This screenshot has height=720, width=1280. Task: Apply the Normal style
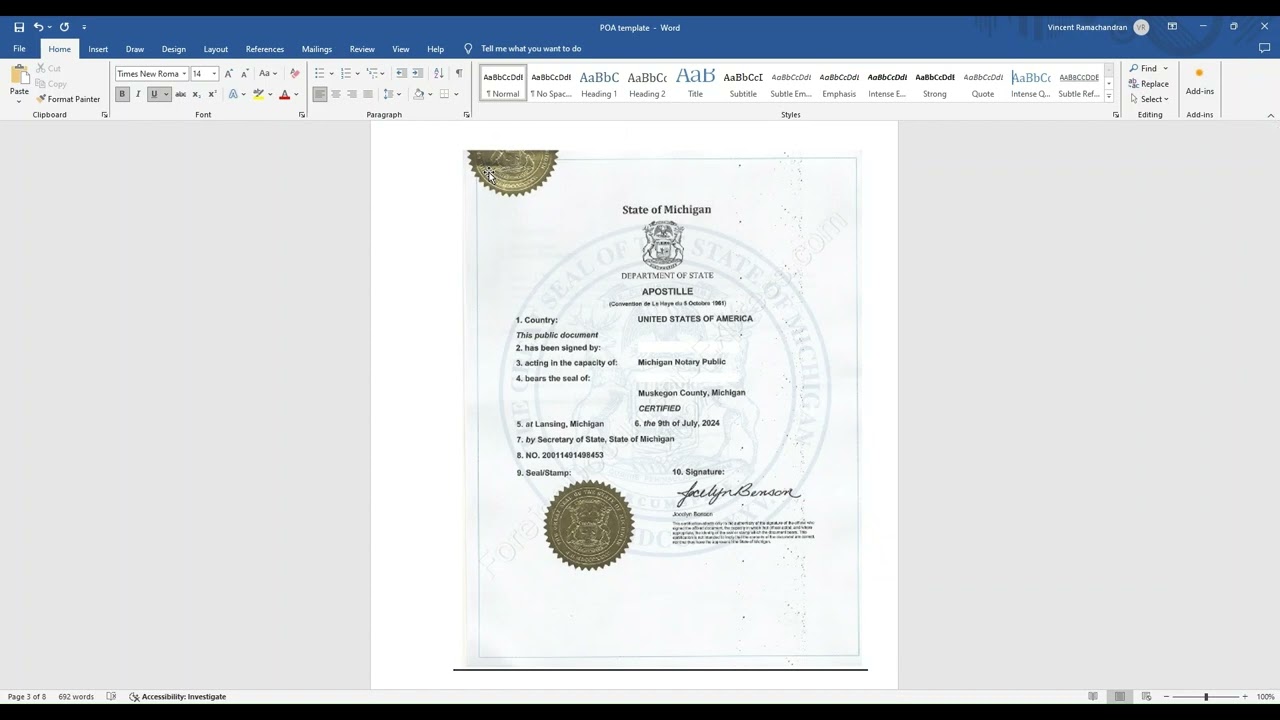click(503, 83)
